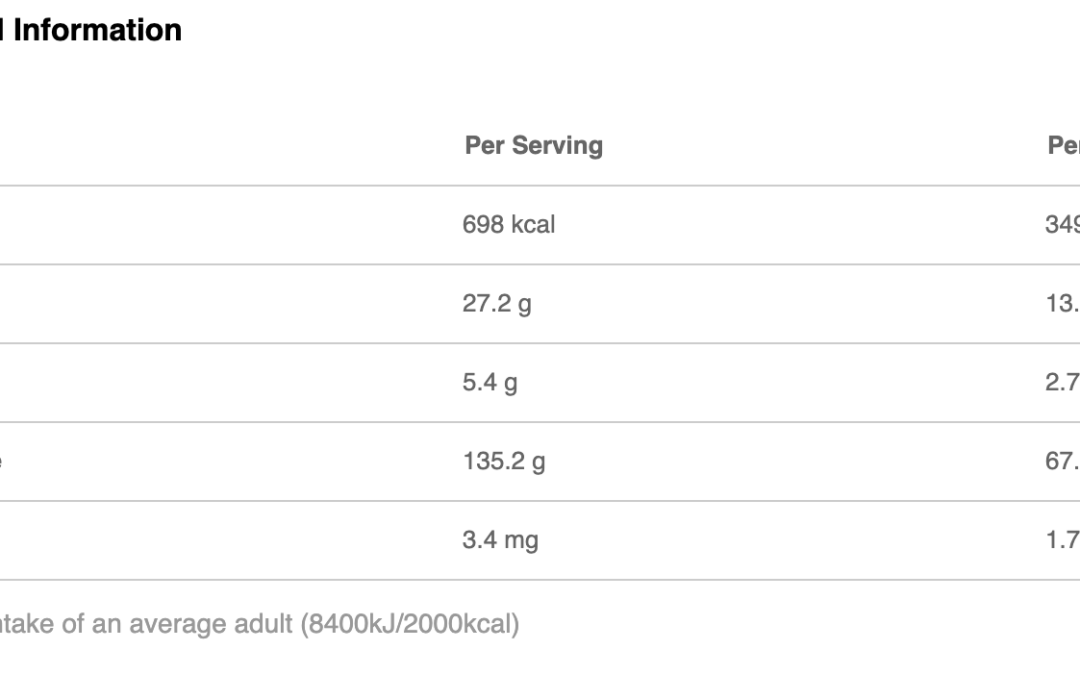Select the 27.2 g per serving value
Viewport: 1080px width, 675px height.
click(496, 304)
